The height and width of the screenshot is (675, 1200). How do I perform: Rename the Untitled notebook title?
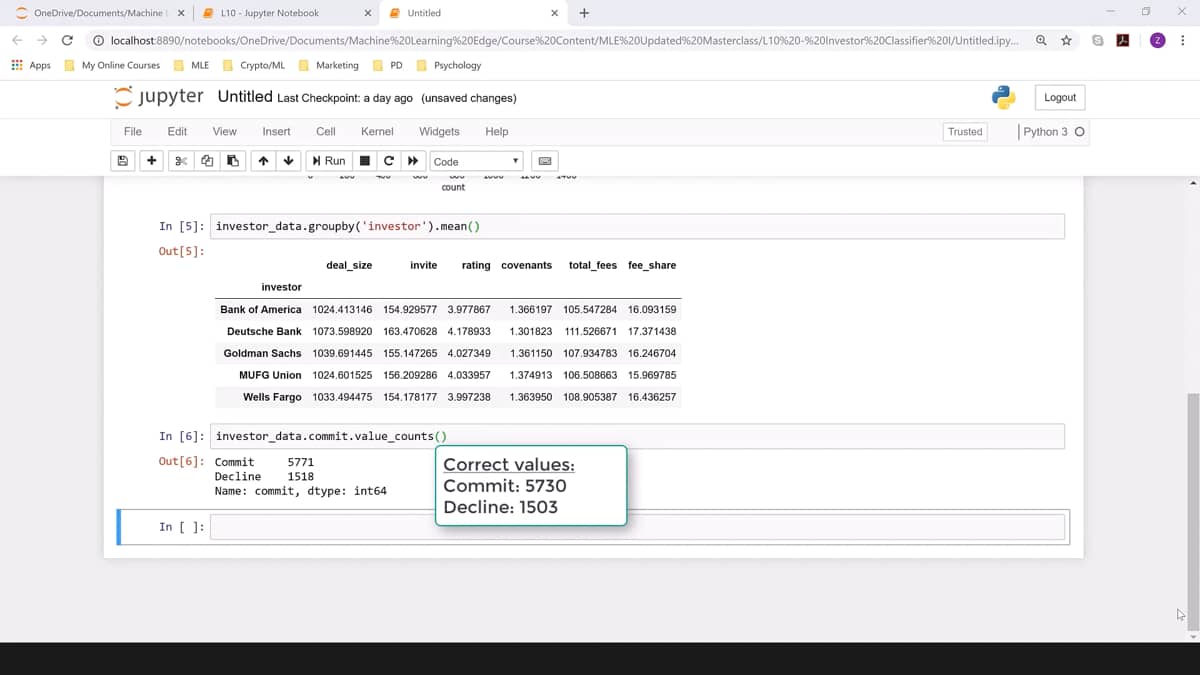(x=245, y=97)
